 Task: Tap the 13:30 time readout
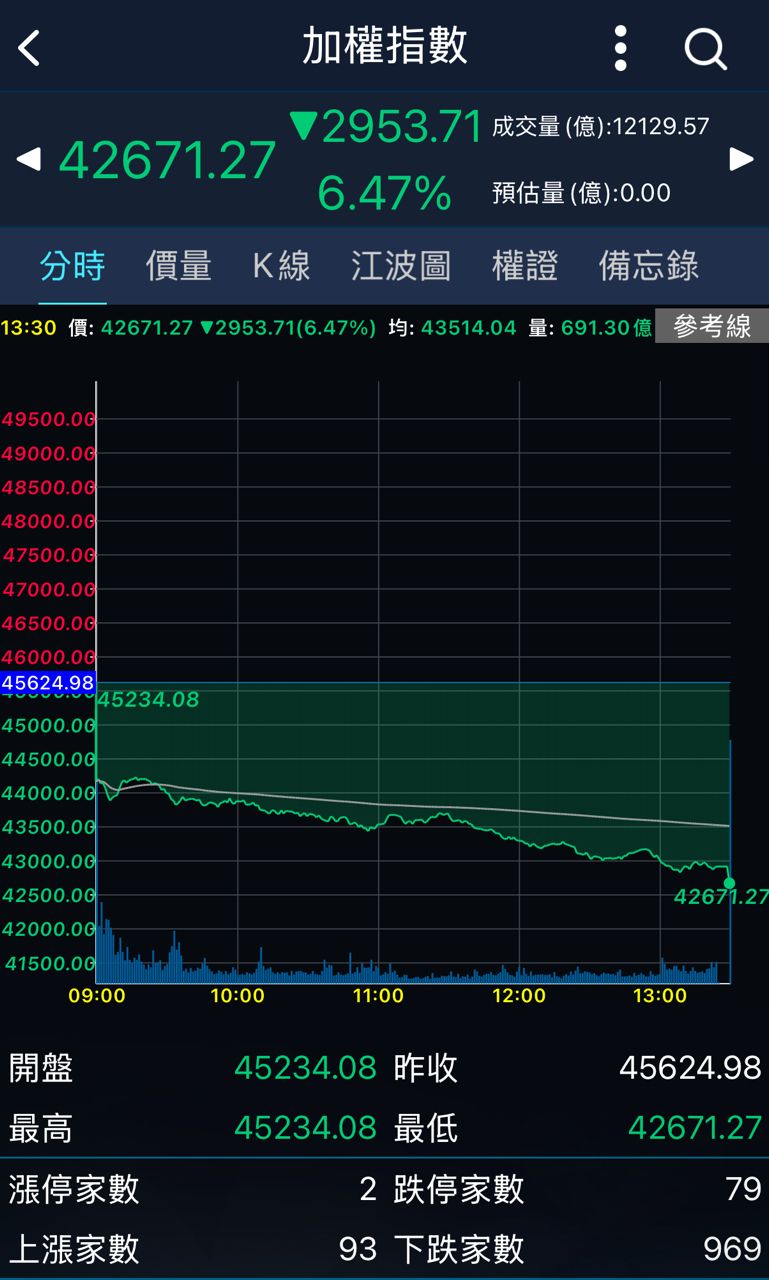(28, 328)
